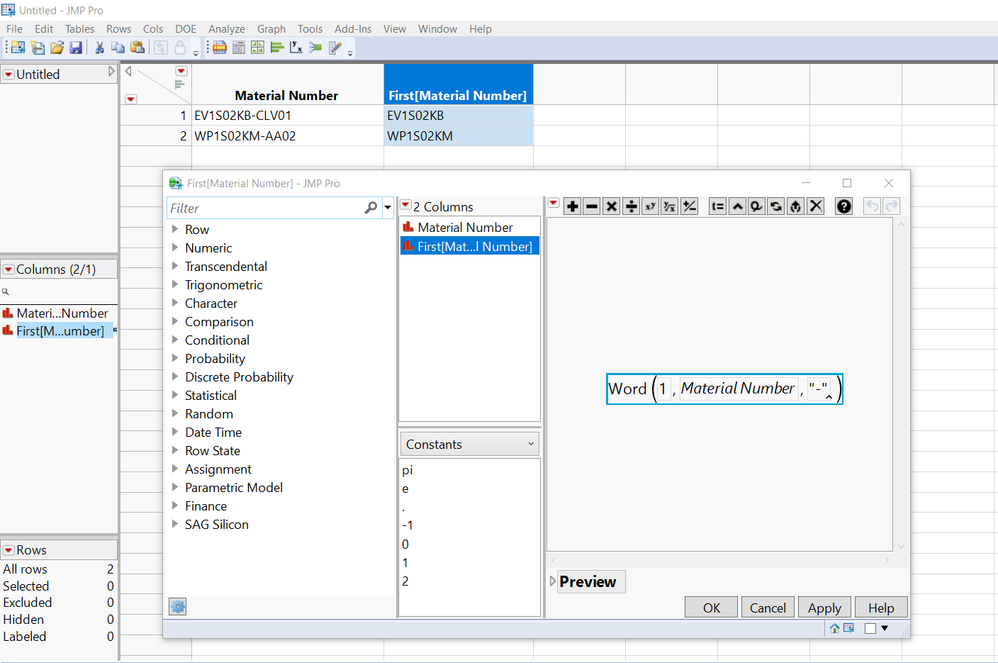This screenshot has width=998, height=663.
Task: Select the constant -1 in Constants list
Action: pyautogui.click(x=407, y=526)
